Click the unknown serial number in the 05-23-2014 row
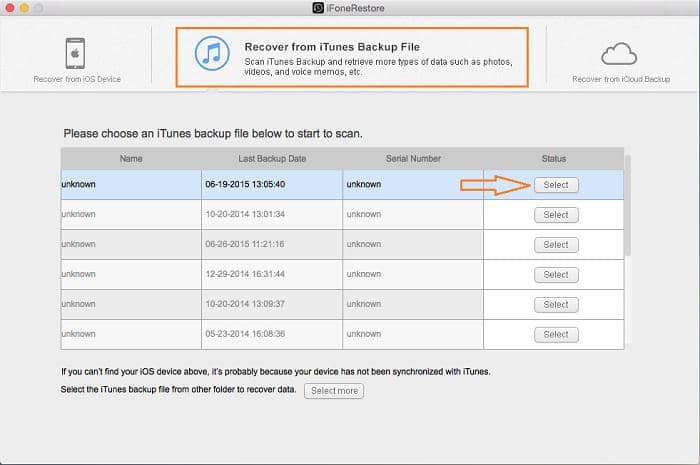The width and height of the screenshot is (700, 465). click(x=364, y=334)
